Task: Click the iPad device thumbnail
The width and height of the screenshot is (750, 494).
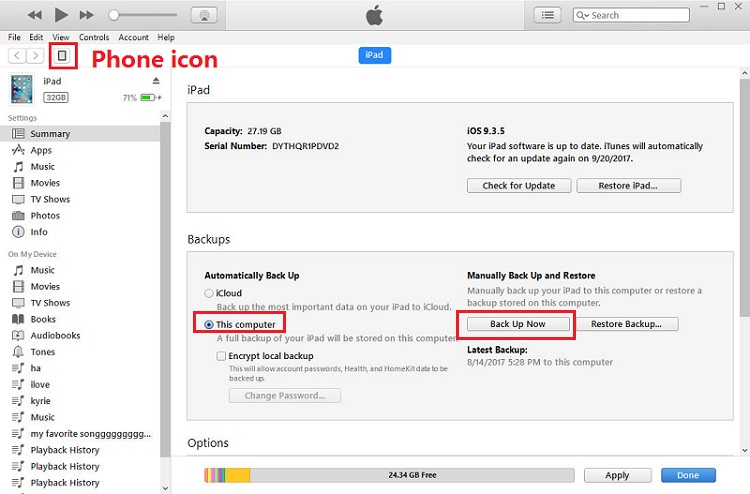Action: click(22, 89)
